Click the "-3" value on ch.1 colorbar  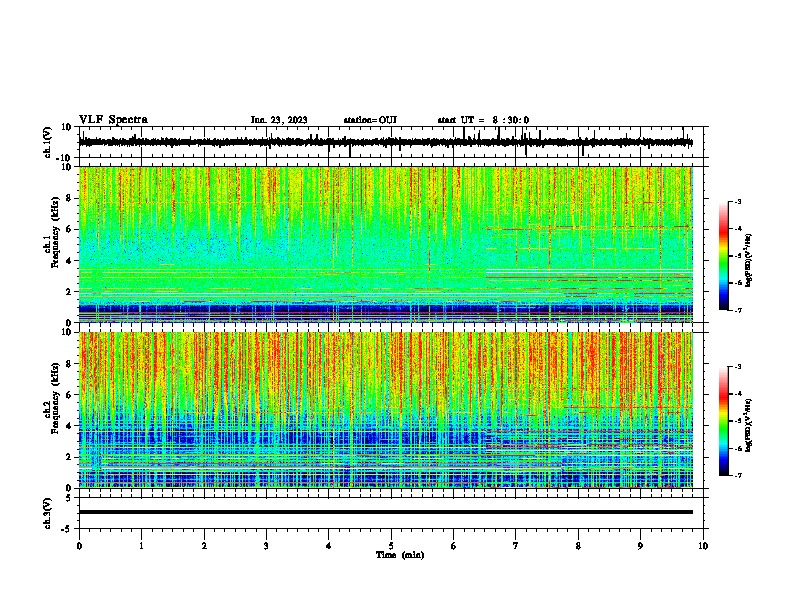[x=737, y=202]
